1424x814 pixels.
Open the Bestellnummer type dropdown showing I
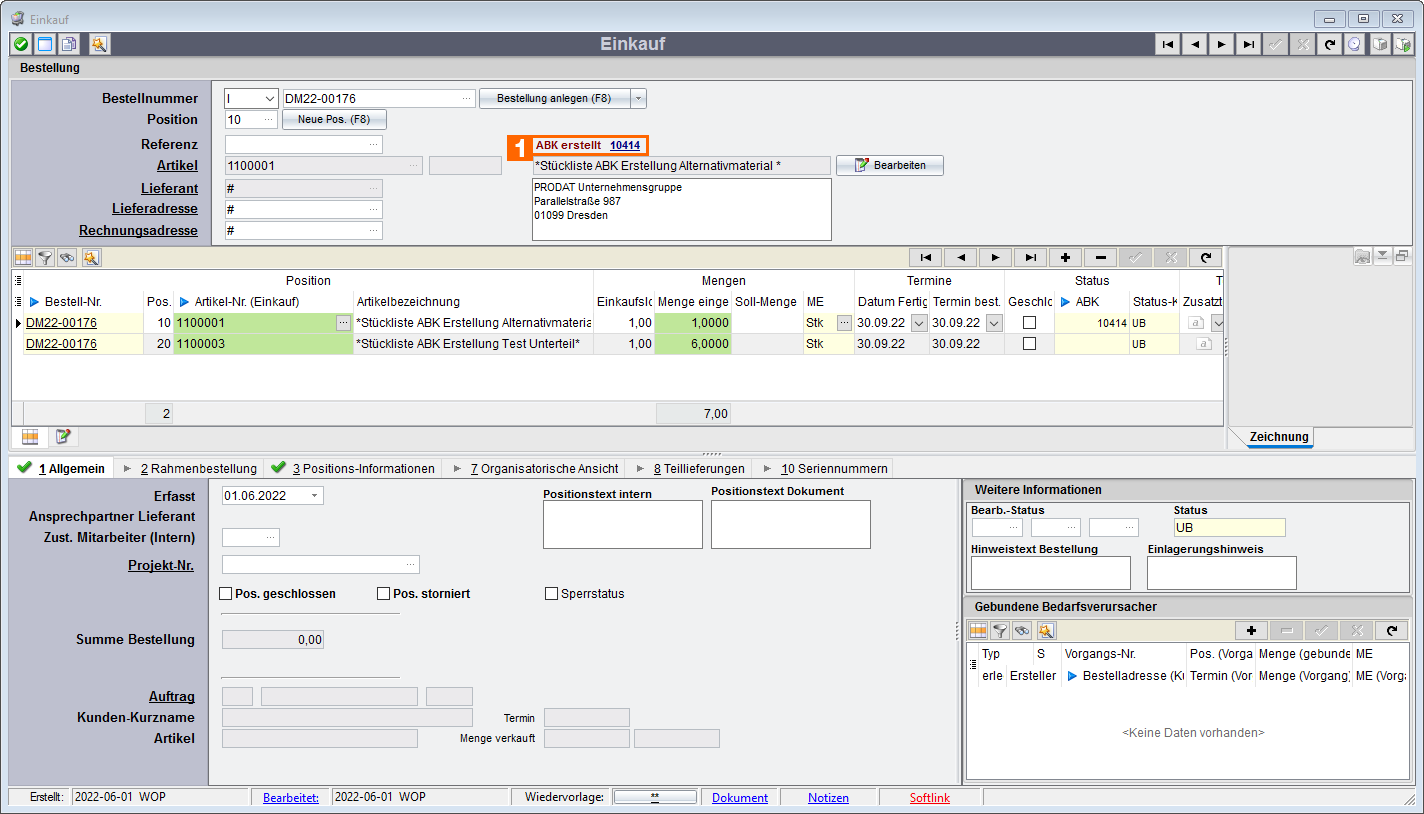pyautogui.click(x=269, y=99)
